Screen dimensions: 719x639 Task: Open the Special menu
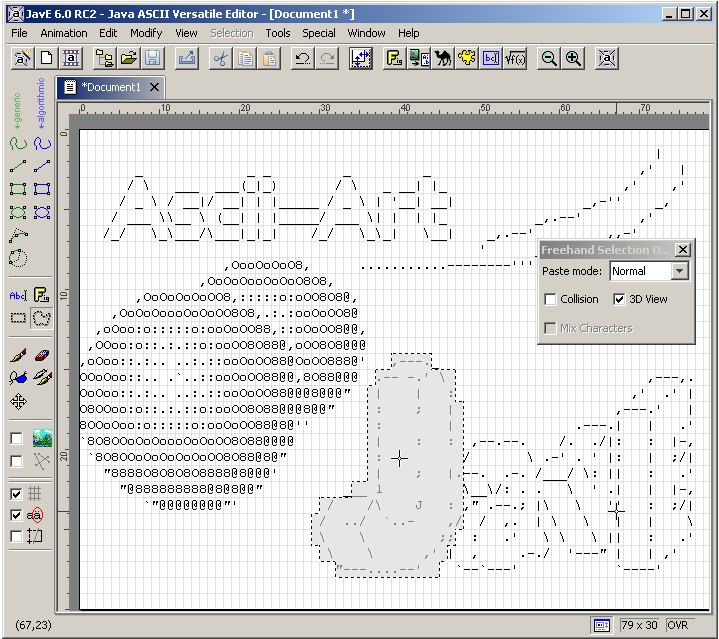[319, 33]
